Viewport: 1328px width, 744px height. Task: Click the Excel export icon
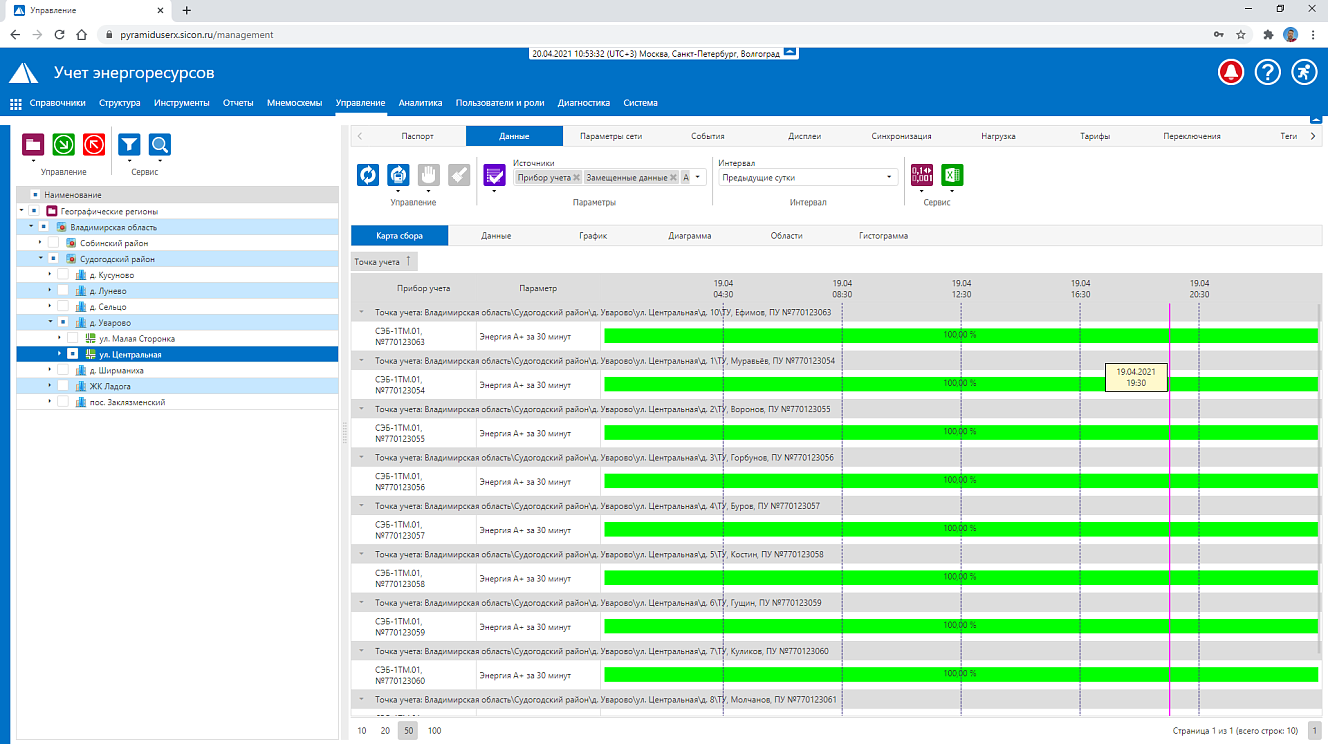coord(952,175)
